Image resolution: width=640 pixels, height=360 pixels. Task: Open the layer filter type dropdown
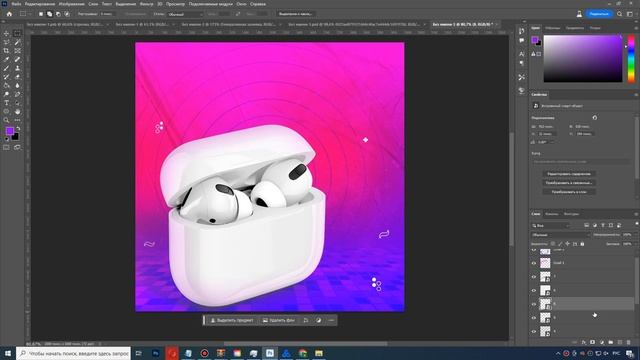550,225
